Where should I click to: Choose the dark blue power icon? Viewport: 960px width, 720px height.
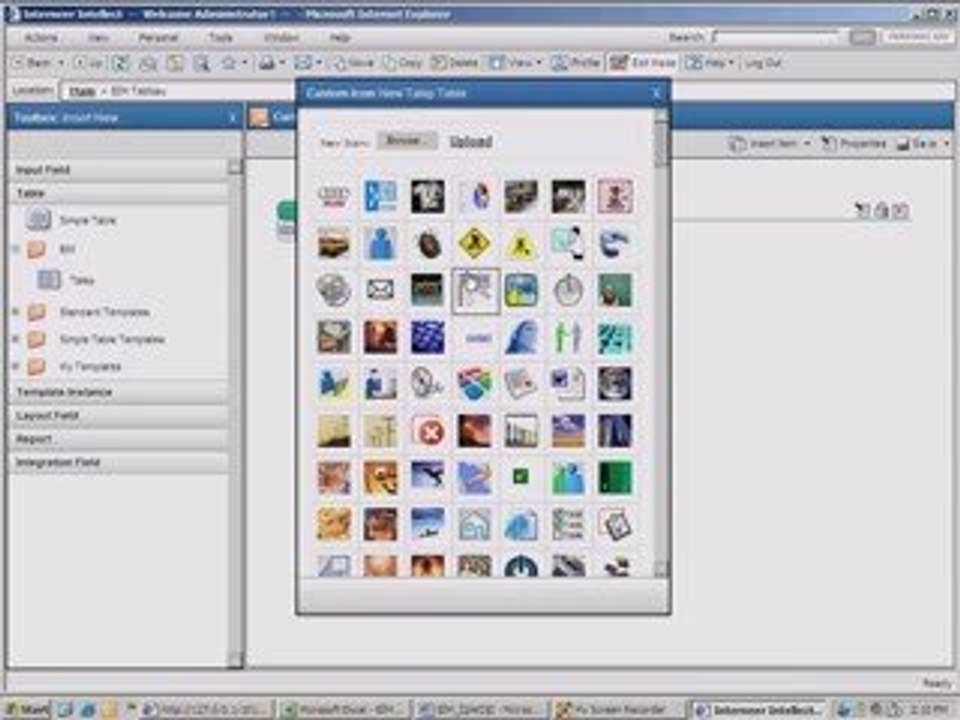tap(521, 566)
